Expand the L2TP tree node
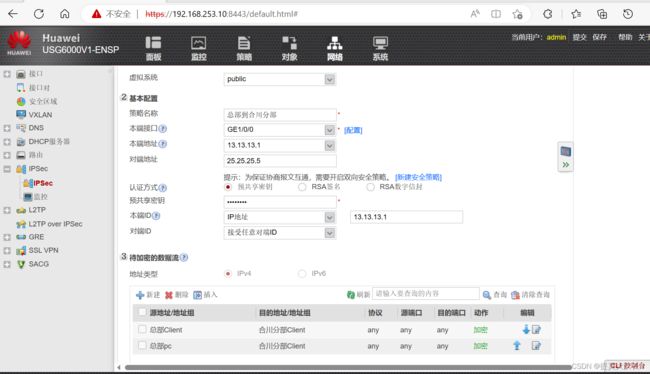 7,210
